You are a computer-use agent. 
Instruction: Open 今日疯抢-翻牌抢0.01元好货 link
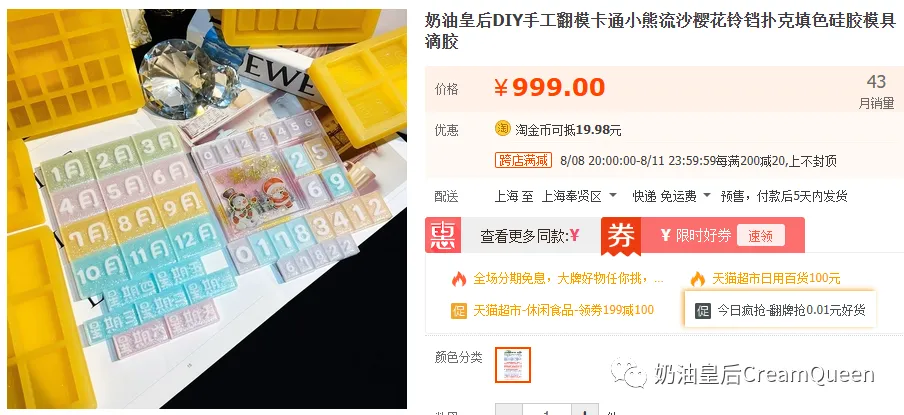tap(791, 310)
